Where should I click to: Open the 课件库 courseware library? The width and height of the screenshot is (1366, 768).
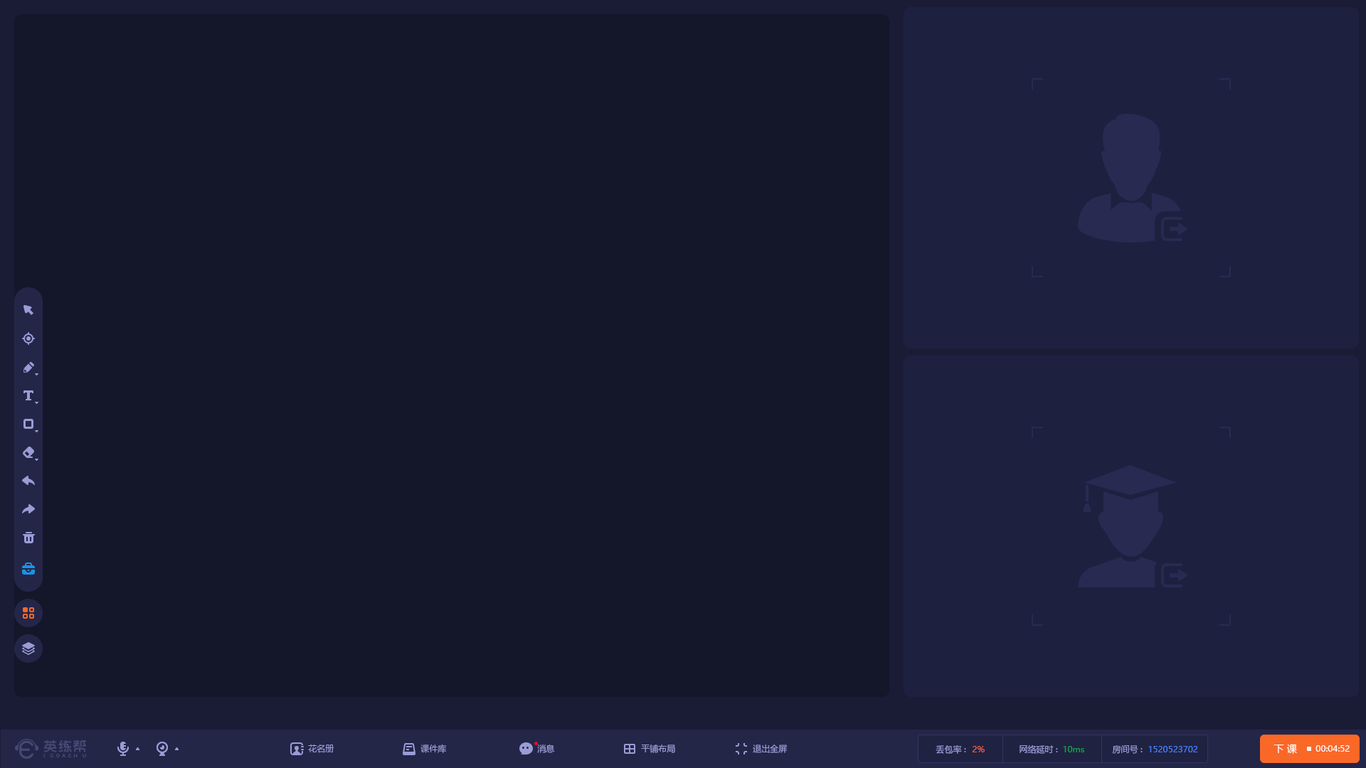(424, 749)
